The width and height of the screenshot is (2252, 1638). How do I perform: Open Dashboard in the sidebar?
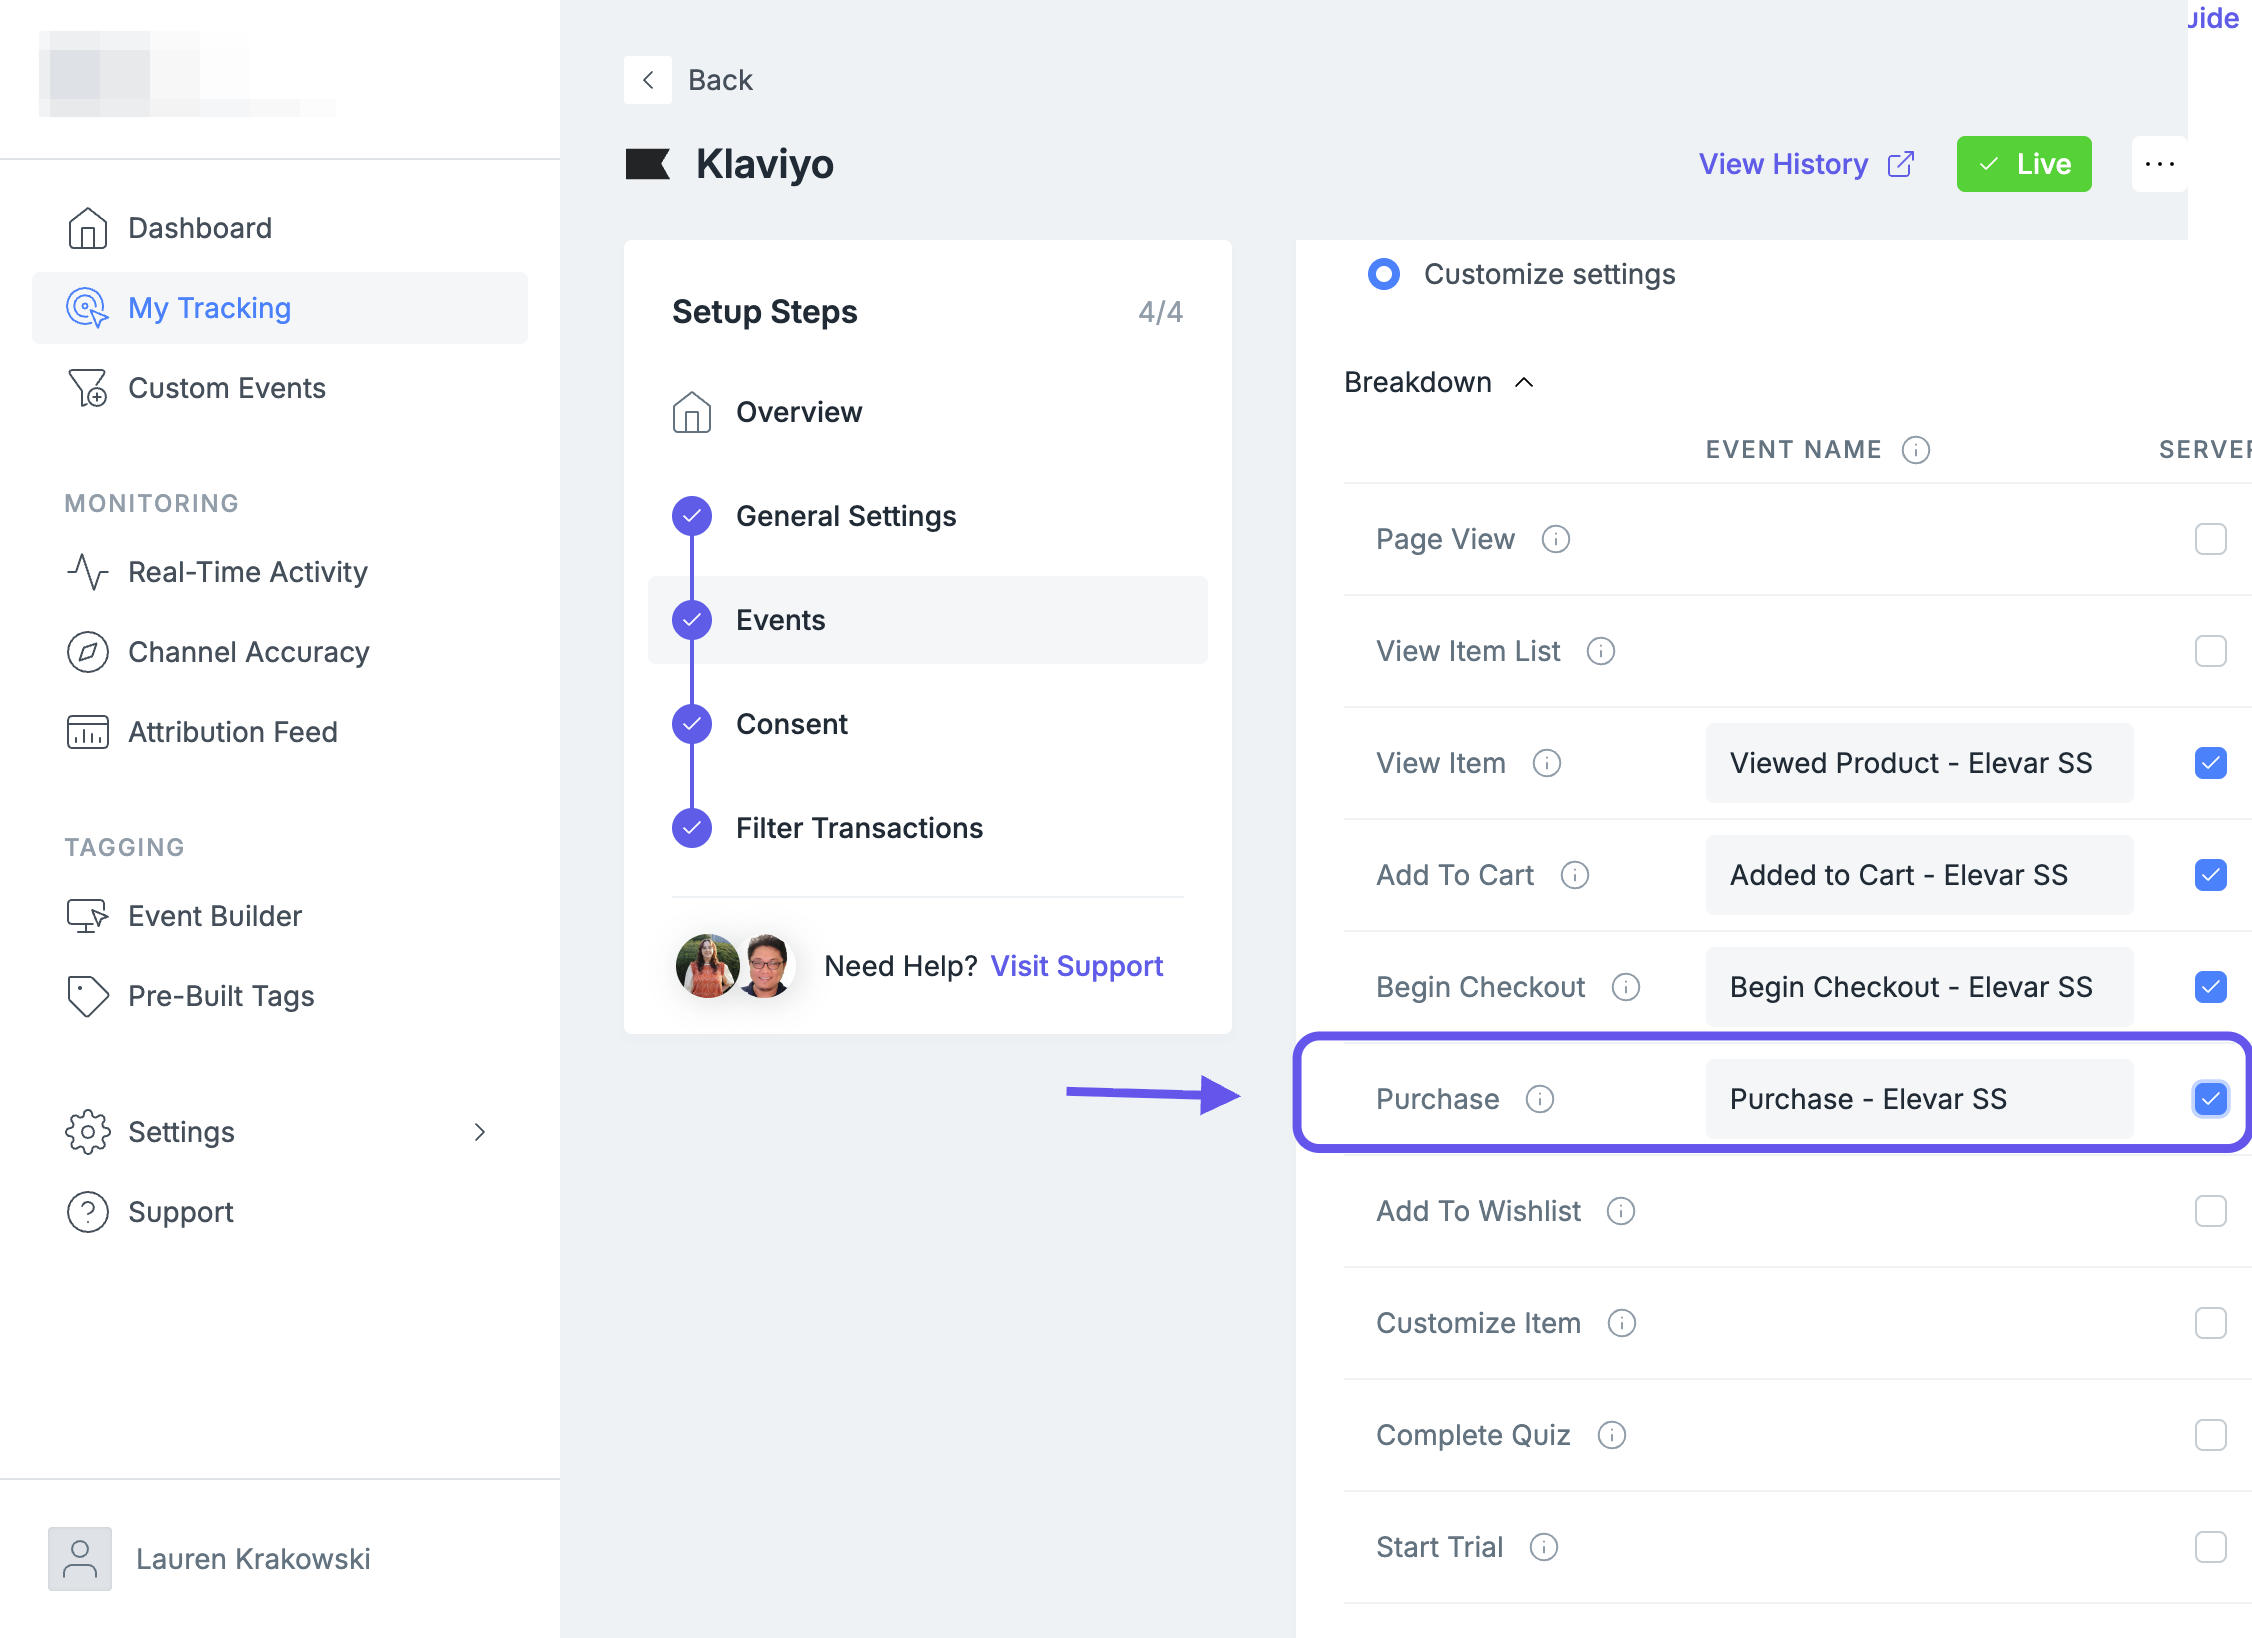coord(280,228)
